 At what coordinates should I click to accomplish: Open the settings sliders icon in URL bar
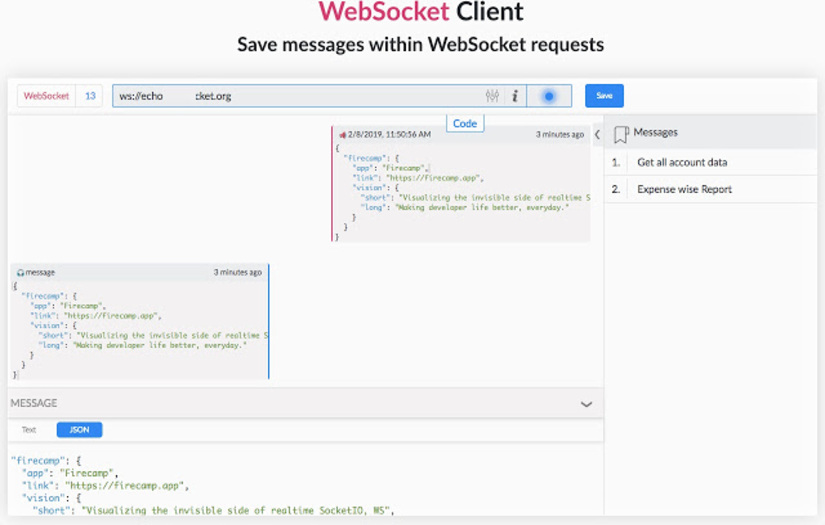click(492, 96)
